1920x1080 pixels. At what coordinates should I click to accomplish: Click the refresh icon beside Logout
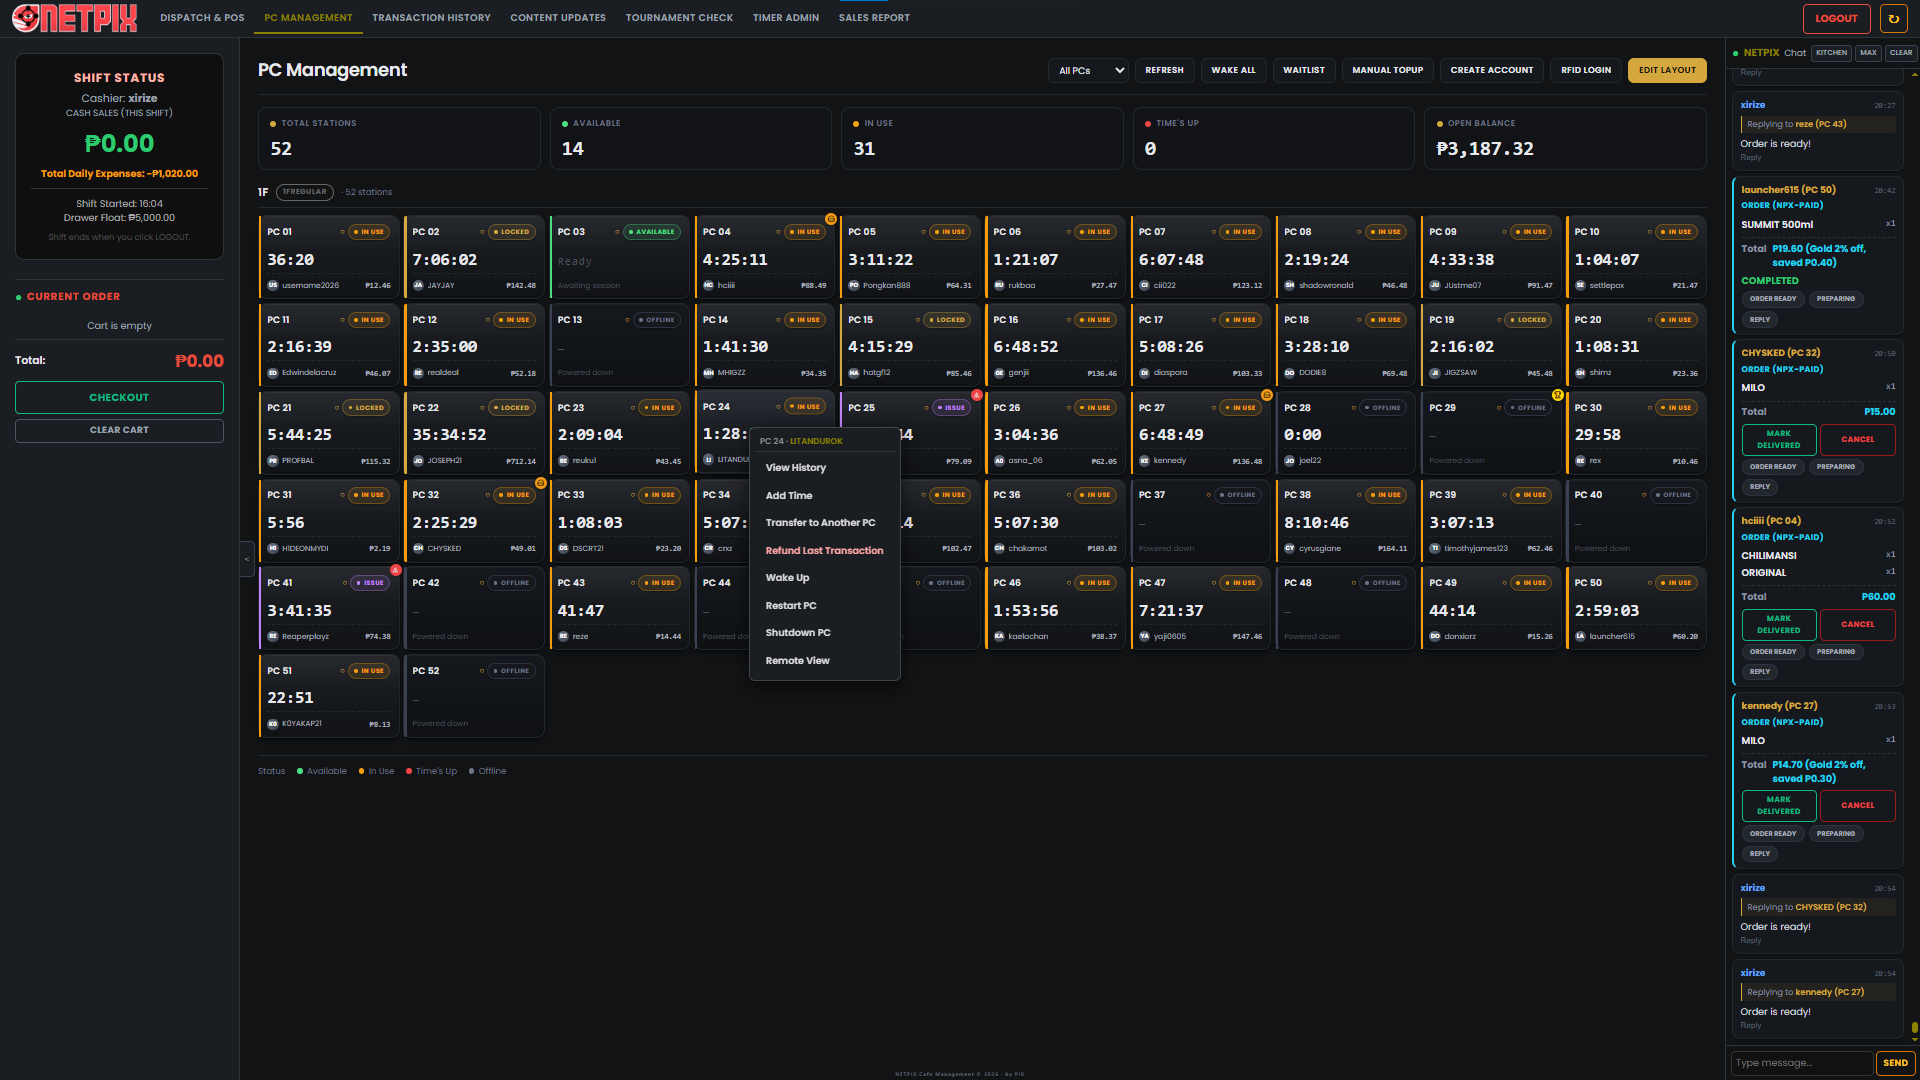pyautogui.click(x=1893, y=18)
